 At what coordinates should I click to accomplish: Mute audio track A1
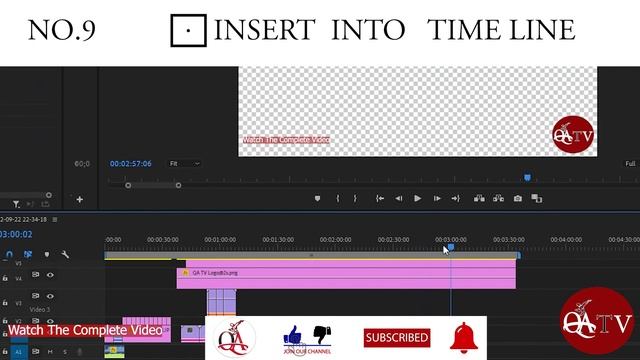point(50,351)
